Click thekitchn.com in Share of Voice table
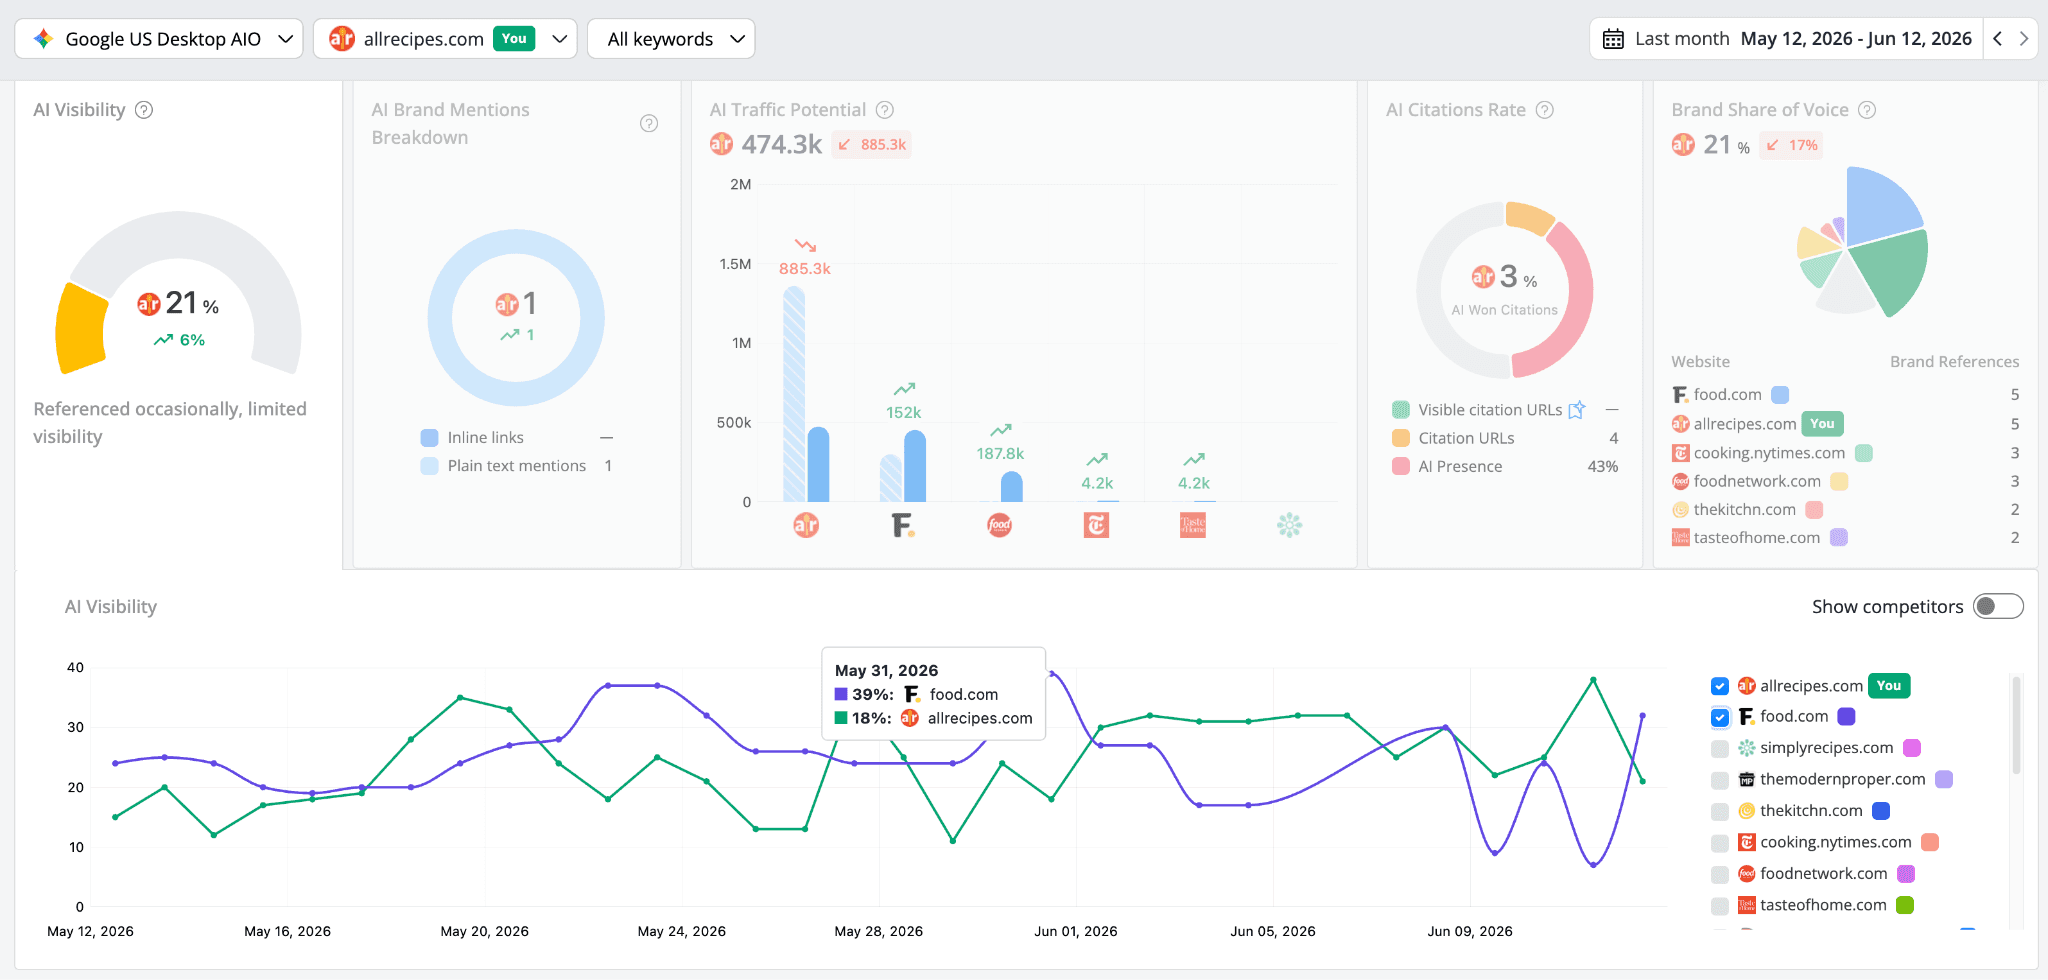2048x980 pixels. [x=1745, y=509]
